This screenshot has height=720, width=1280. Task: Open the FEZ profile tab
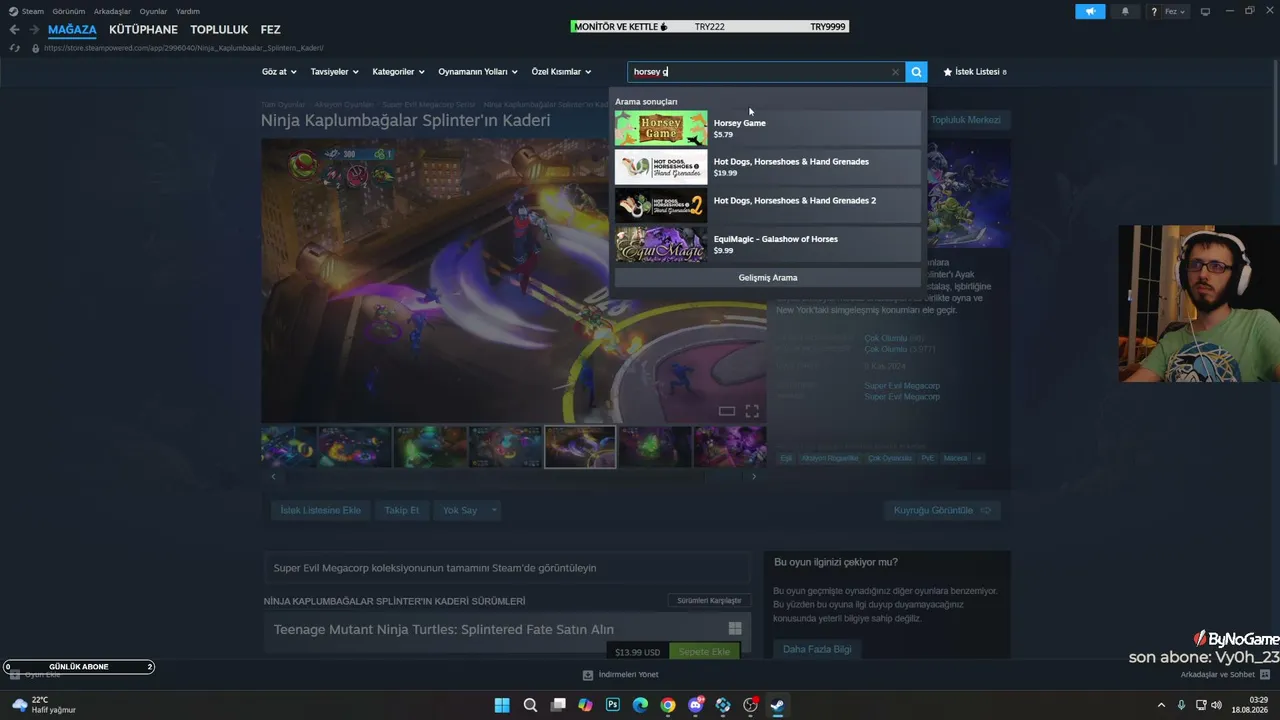tap(270, 30)
